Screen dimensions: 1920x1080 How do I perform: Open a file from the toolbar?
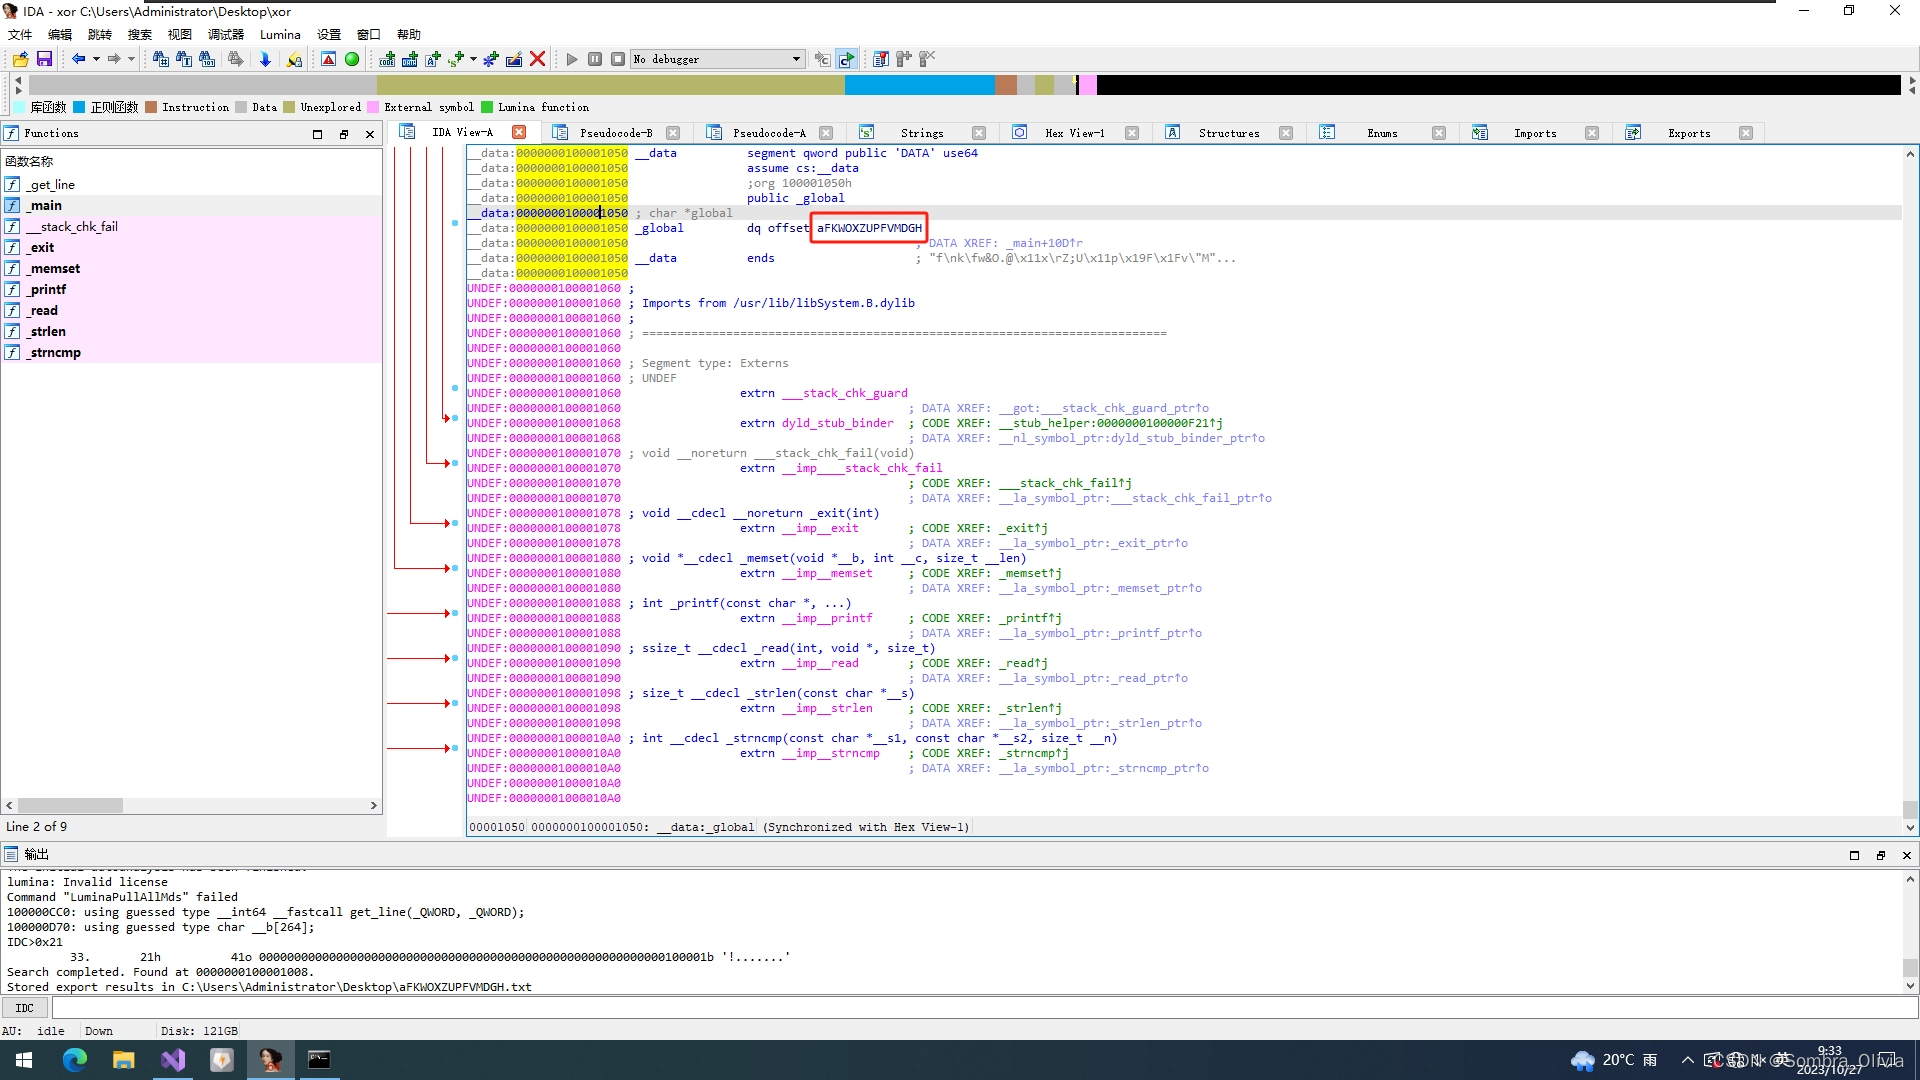pos(21,59)
